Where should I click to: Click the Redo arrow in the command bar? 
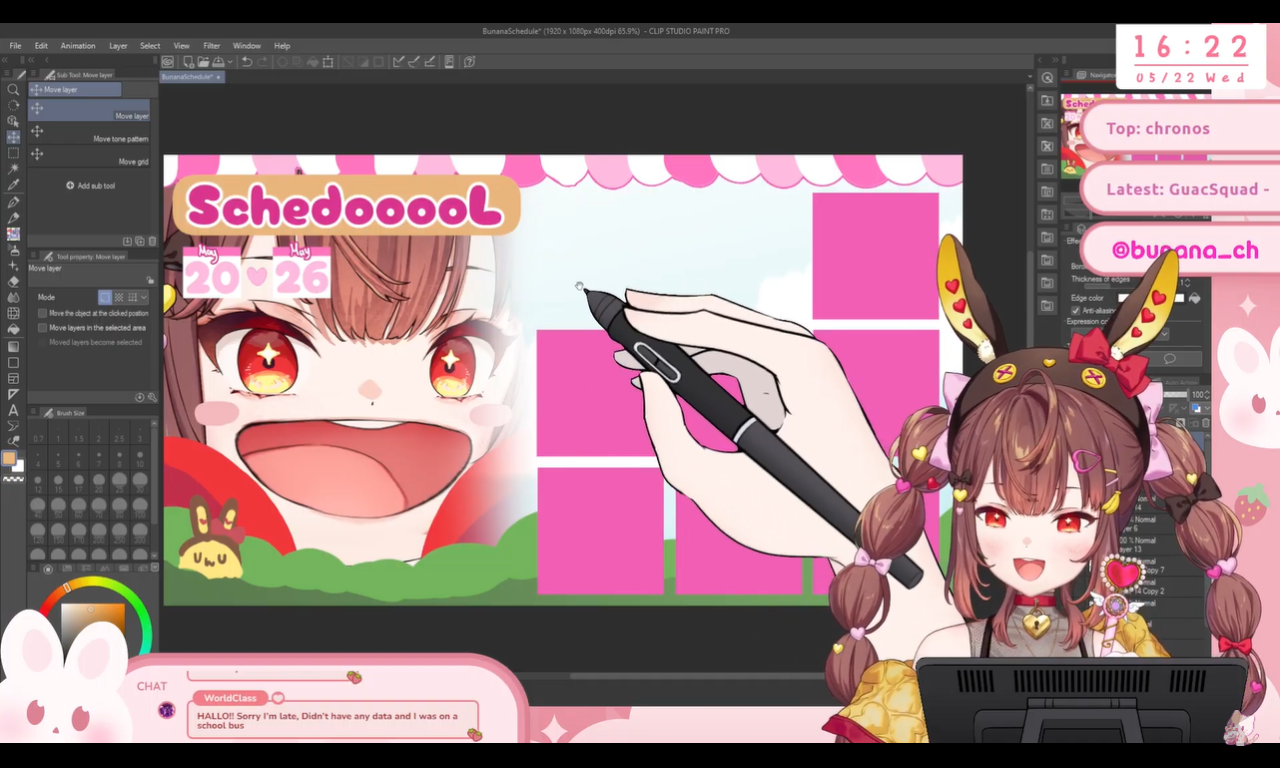[262, 62]
